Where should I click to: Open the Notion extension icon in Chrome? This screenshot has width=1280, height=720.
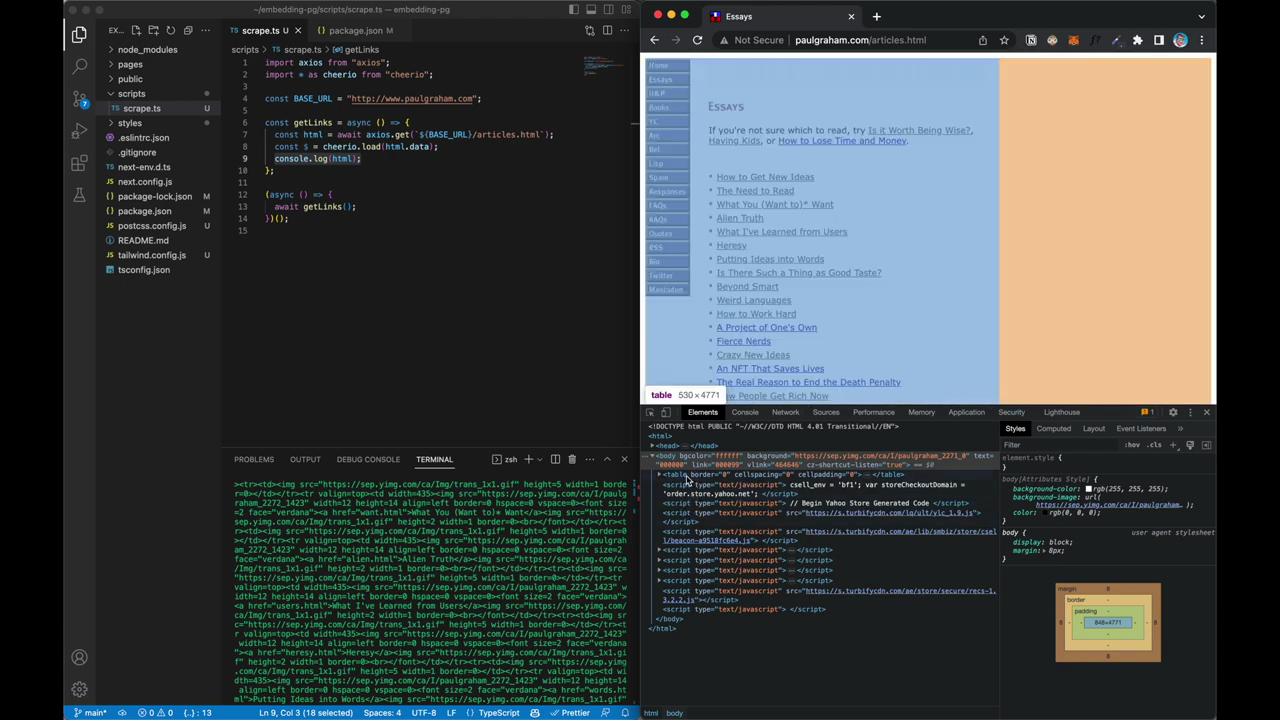[x=1031, y=40]
